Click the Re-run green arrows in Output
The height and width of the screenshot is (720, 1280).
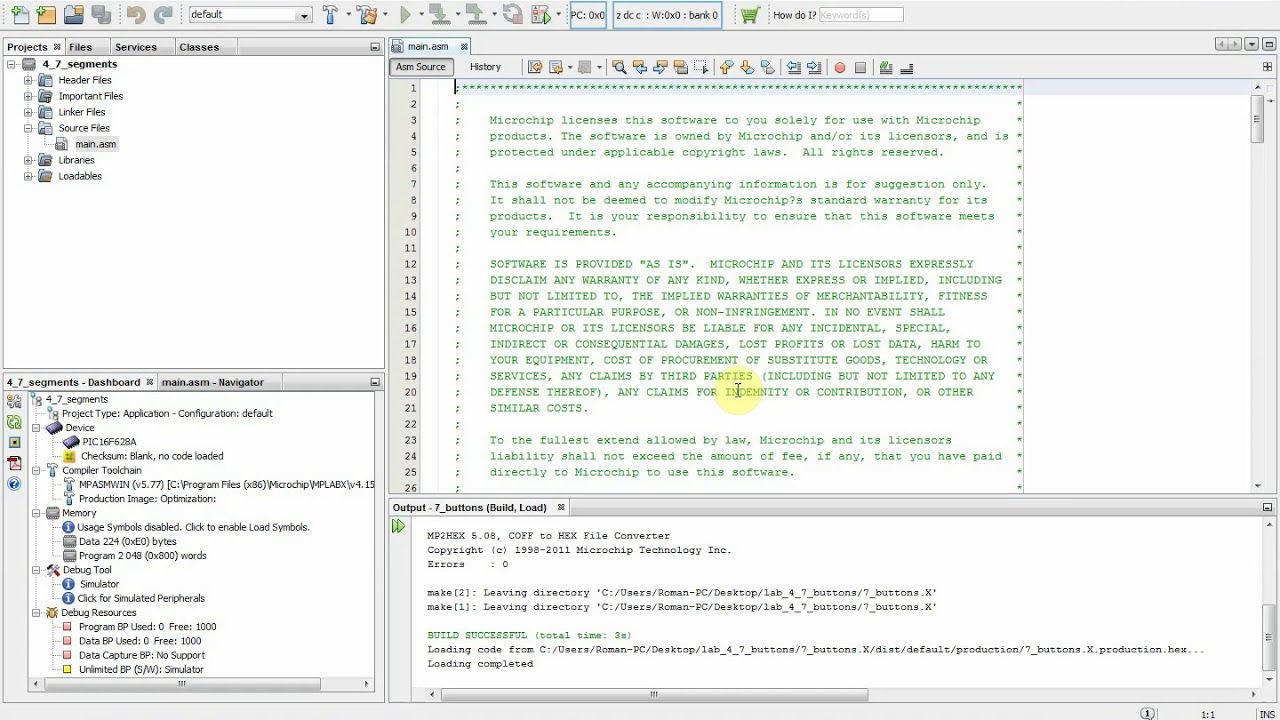pos(399,527)
